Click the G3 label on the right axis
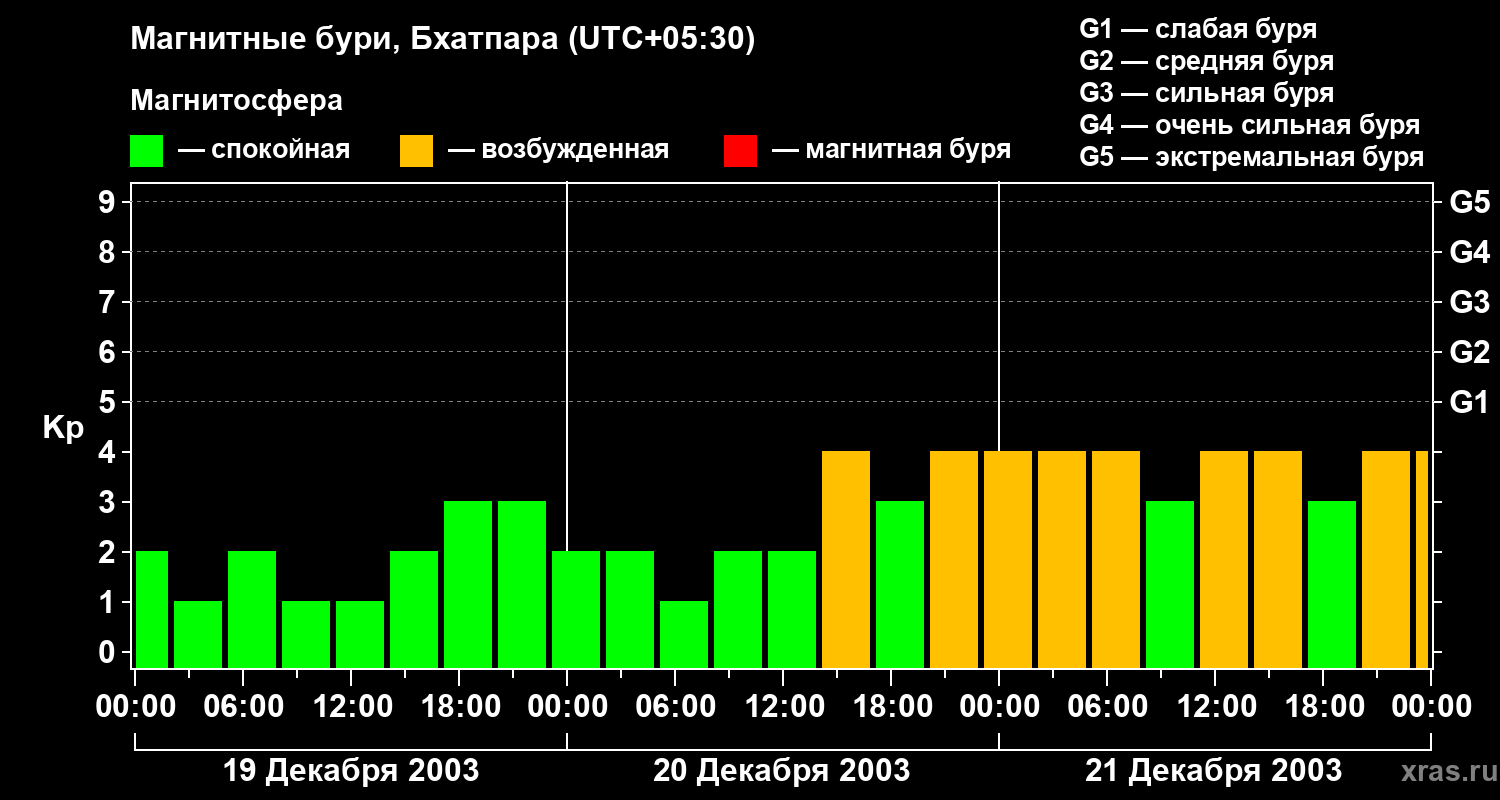Image resolution: width=1500 pixels, height=800 pixels. point(1469,302)
